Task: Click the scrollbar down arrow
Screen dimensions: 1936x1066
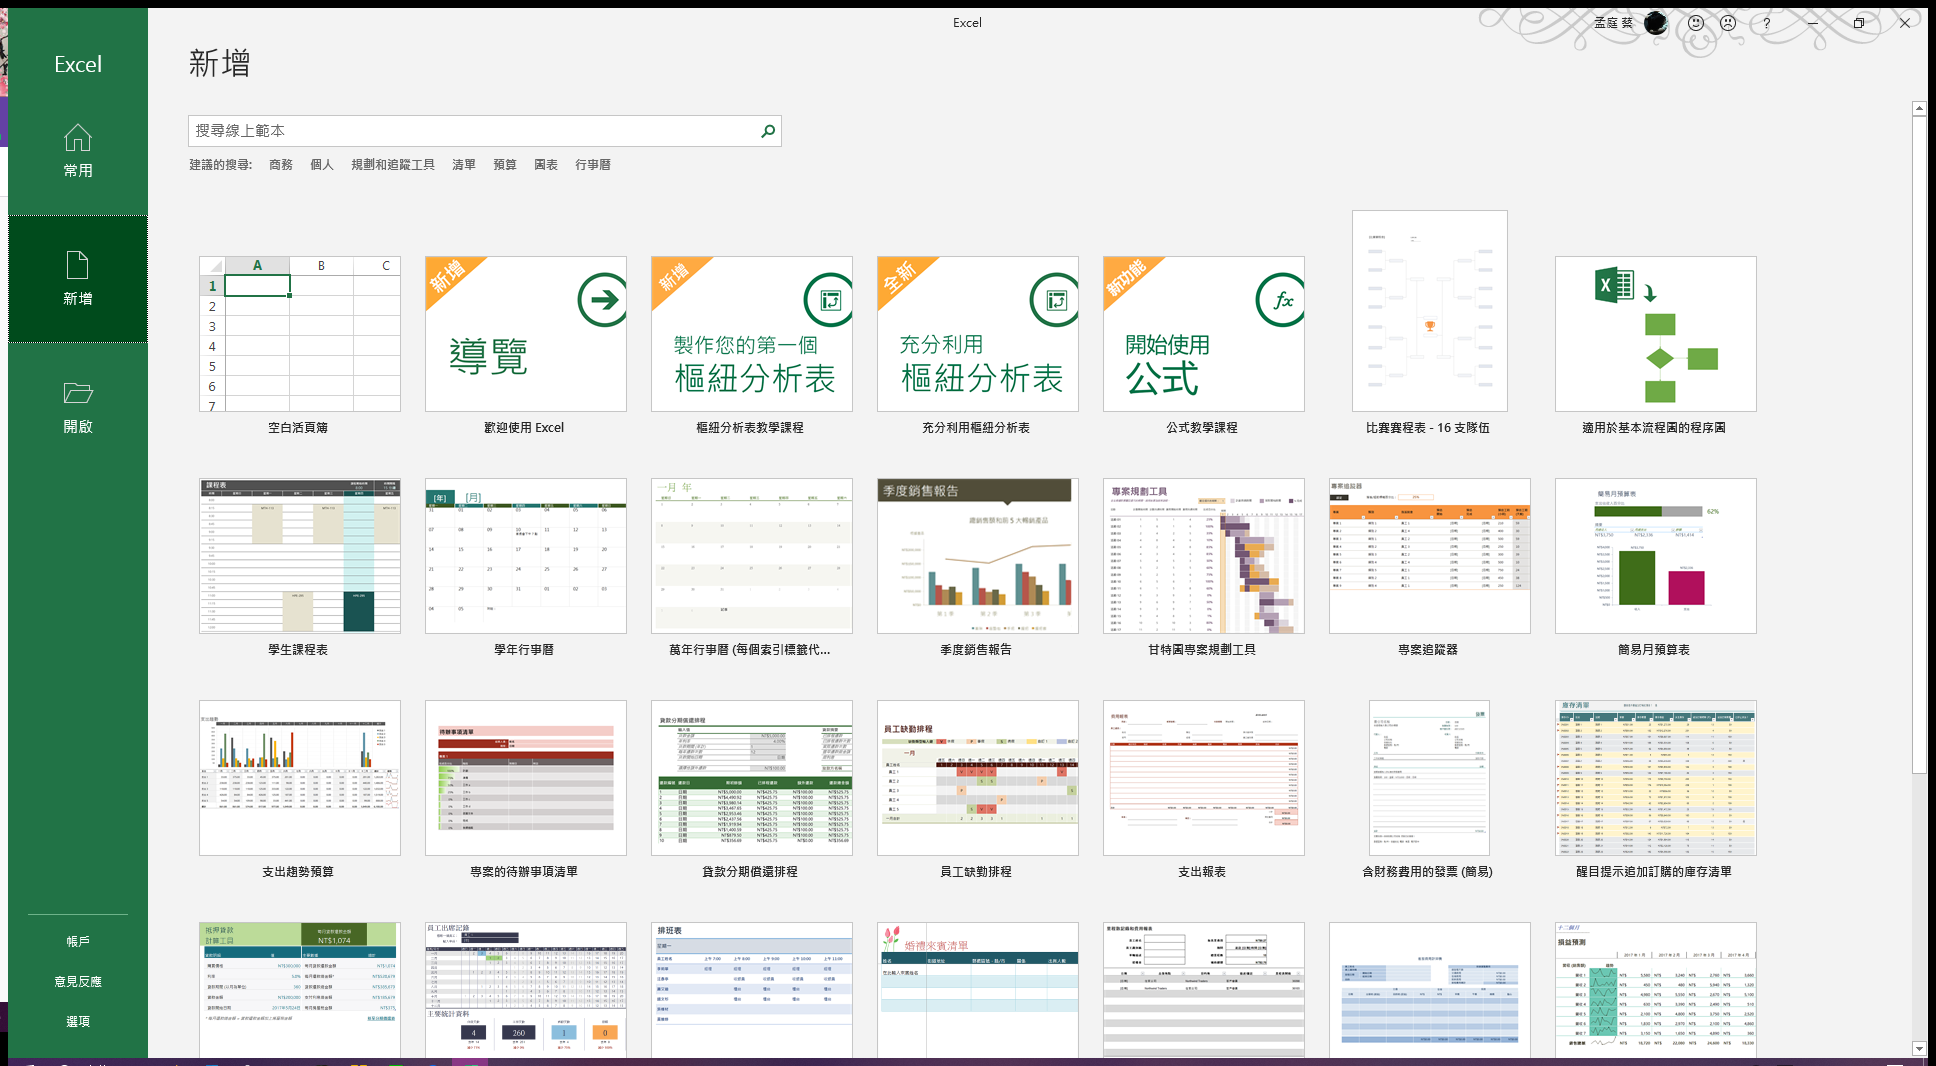Action: (x=1919, y=1049)
